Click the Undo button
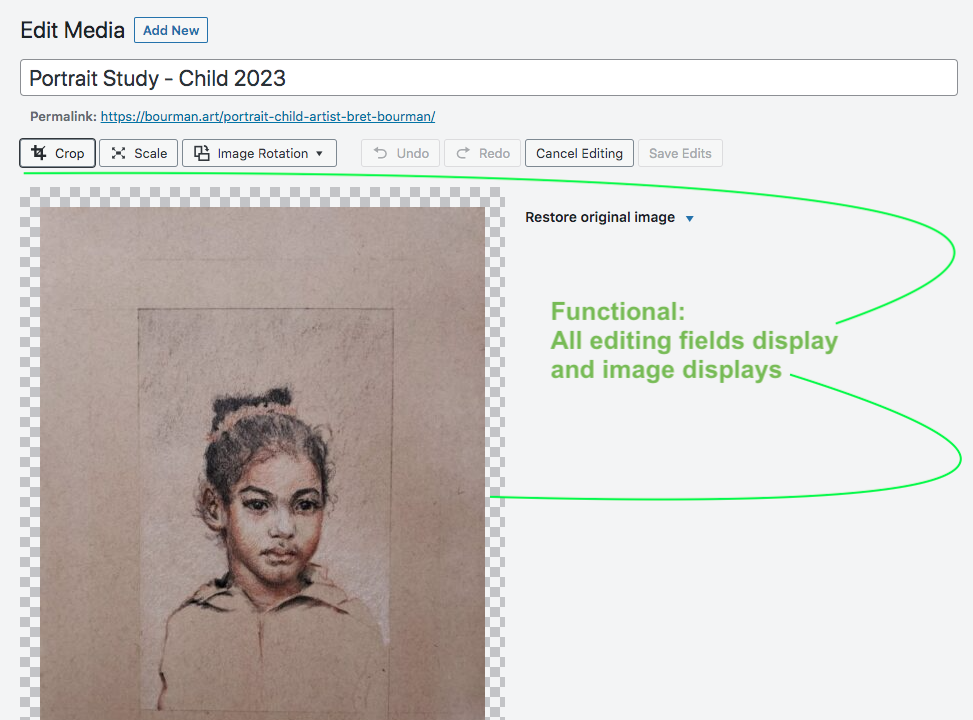This screenshot has height=720, width=973. pos(399,153)
